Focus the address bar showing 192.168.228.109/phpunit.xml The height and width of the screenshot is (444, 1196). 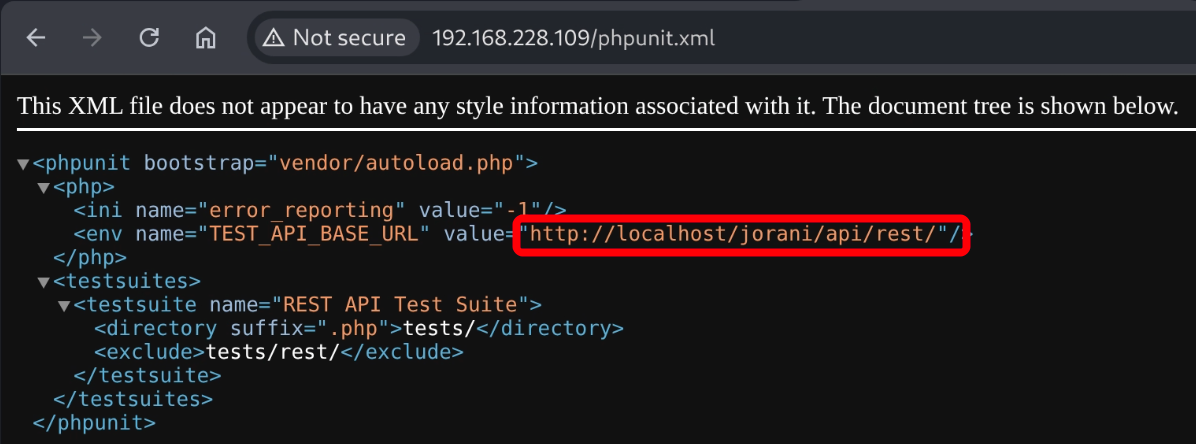(573, 38)
